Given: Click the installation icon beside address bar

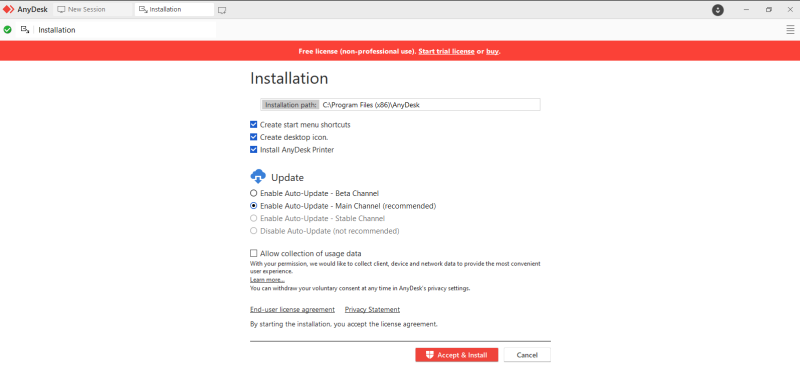Looking at the screenshot, I should (x=24, y=30).
